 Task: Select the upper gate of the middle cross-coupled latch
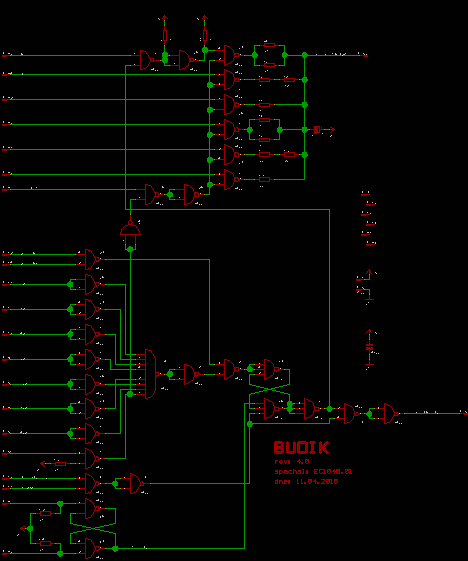[x=272, y=369]
